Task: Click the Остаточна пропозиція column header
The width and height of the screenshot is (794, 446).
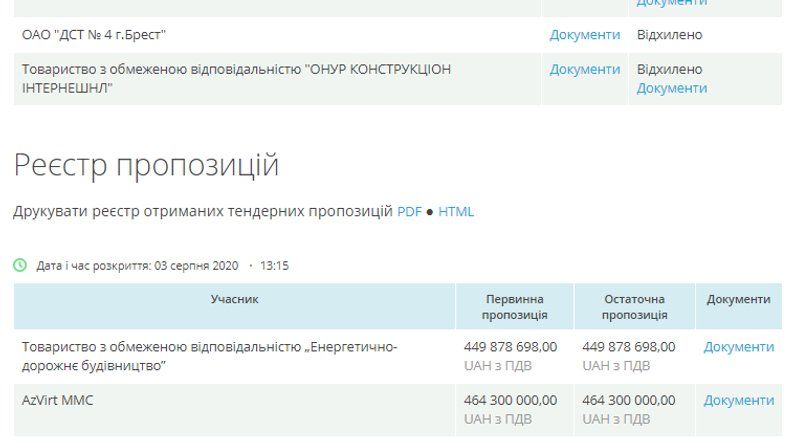Action: [x=634, y=307]
